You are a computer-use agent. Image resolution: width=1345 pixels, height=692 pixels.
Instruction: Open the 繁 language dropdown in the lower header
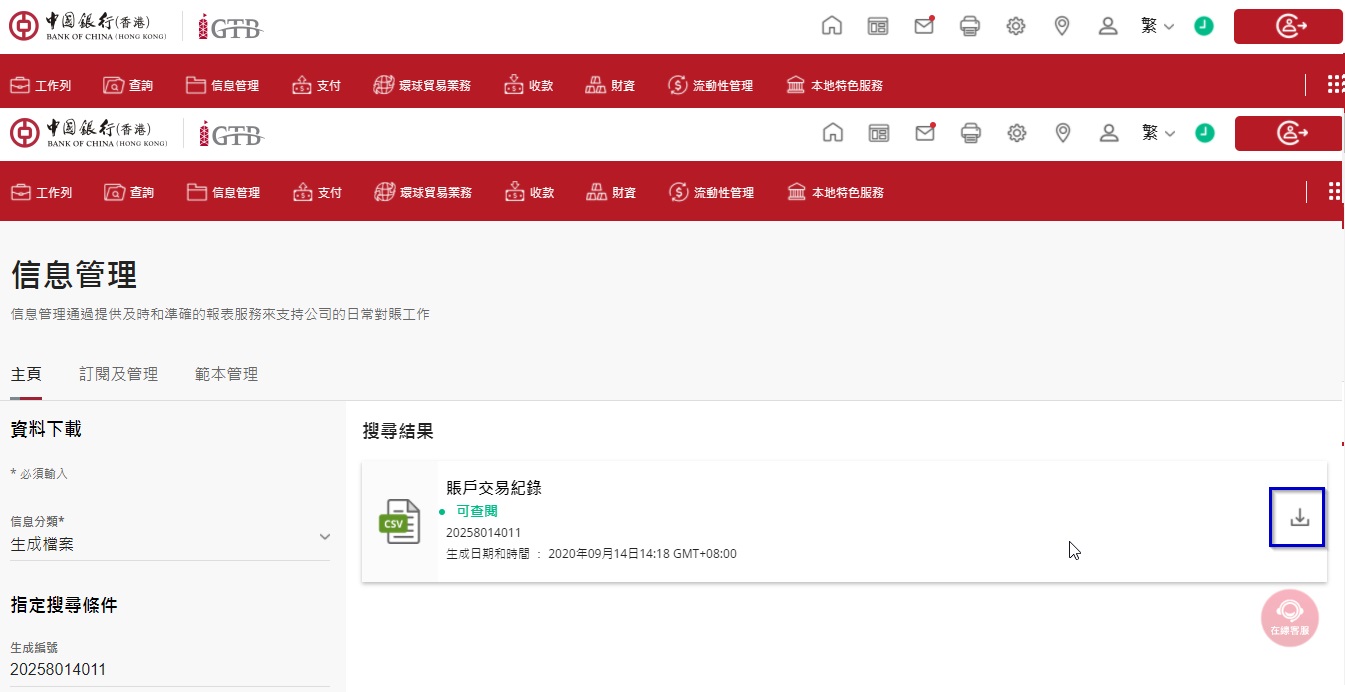(1158, 133)
